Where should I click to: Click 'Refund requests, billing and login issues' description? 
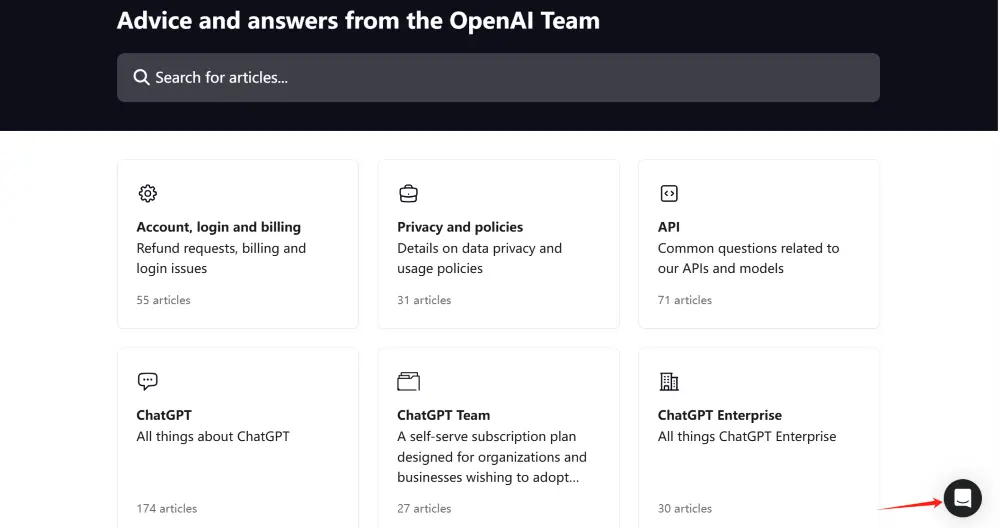[x=221, y=258]
